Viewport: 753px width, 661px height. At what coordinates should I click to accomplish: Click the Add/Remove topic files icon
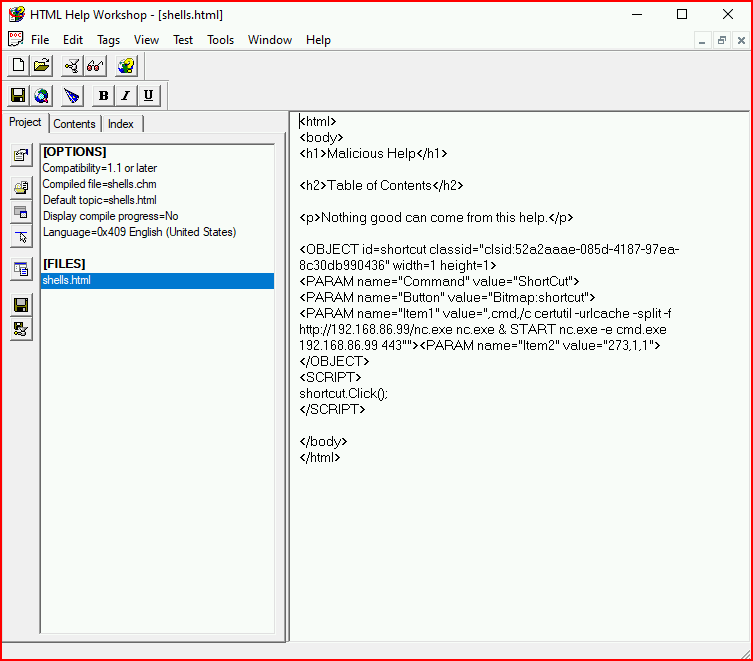[21, 187]
